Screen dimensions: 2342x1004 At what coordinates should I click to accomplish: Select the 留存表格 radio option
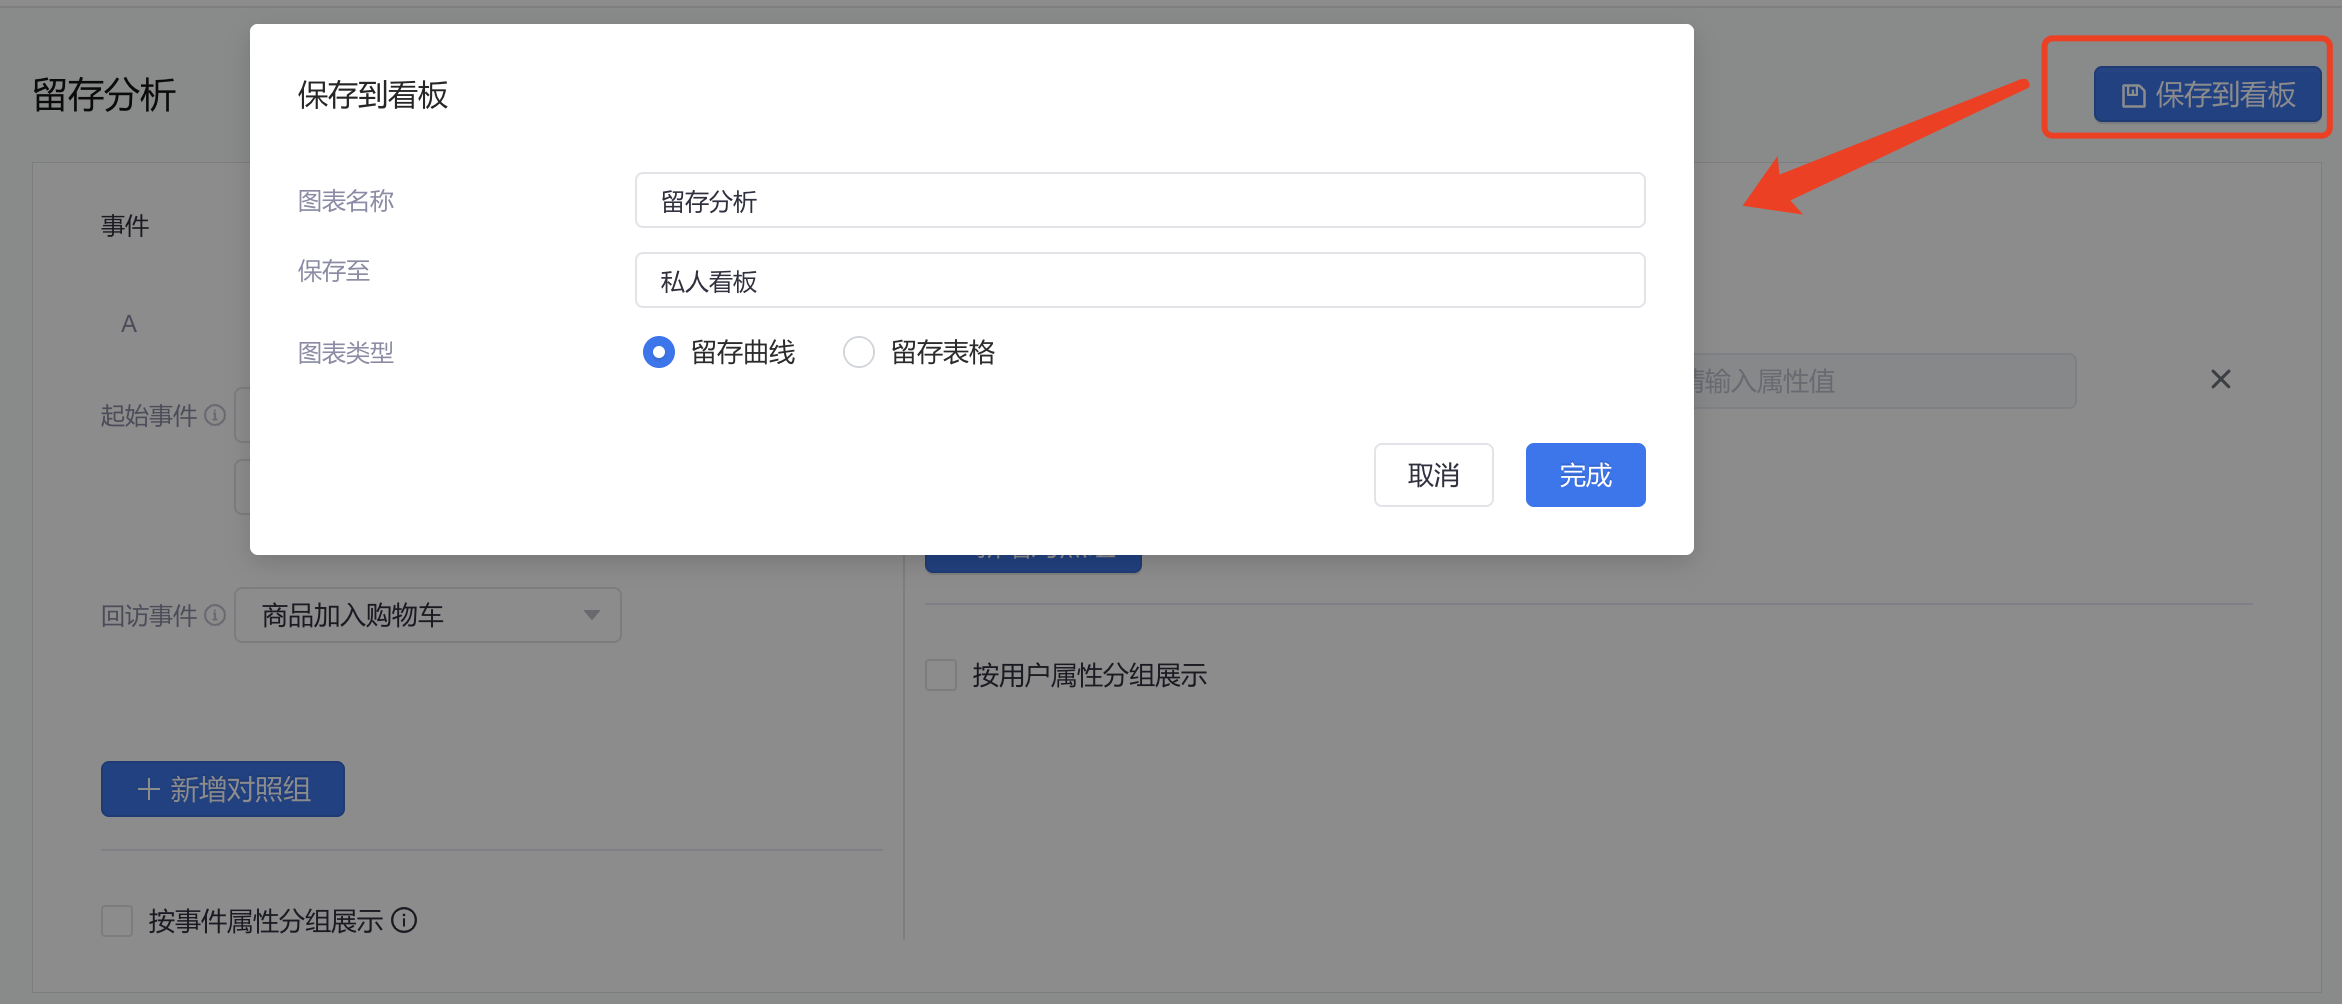859,352
